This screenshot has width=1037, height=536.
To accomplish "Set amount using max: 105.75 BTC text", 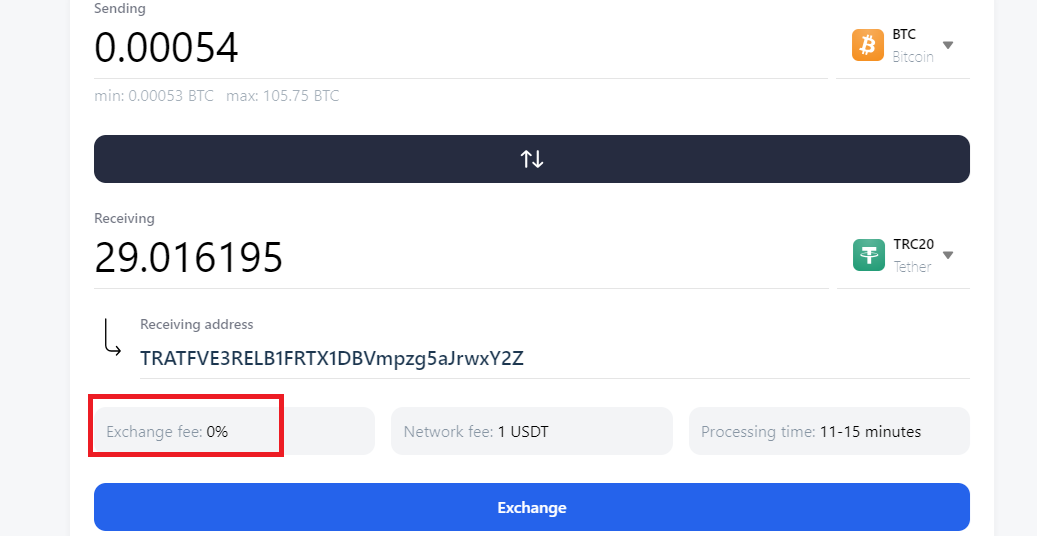I will pyautogui.click(x=282, y=96).
